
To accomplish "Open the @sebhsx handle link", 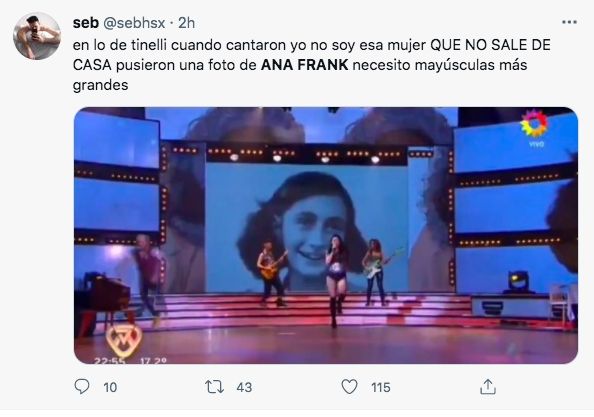I will (x=134, y=23).
